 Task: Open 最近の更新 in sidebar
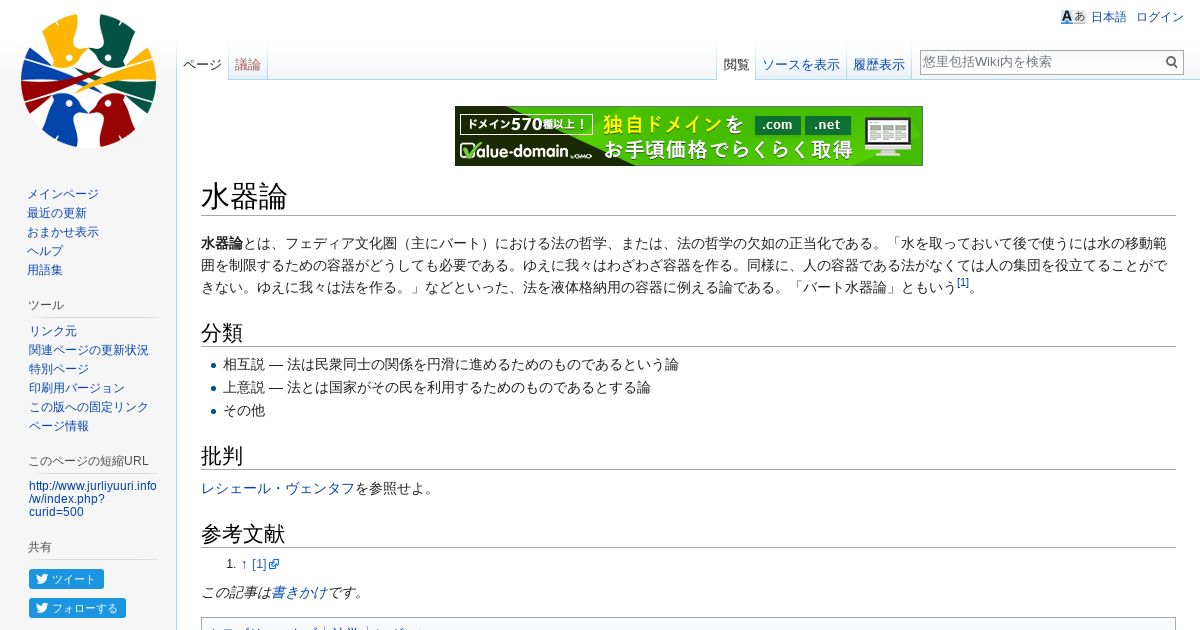tap(57, 213)
